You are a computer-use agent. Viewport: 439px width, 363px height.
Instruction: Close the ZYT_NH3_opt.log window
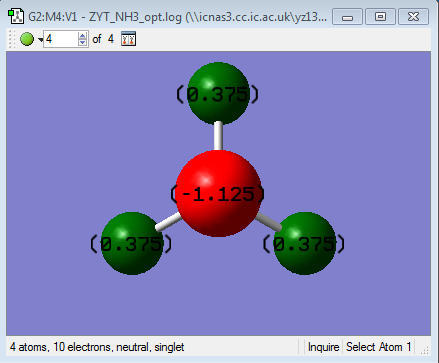tap(413, 17)
